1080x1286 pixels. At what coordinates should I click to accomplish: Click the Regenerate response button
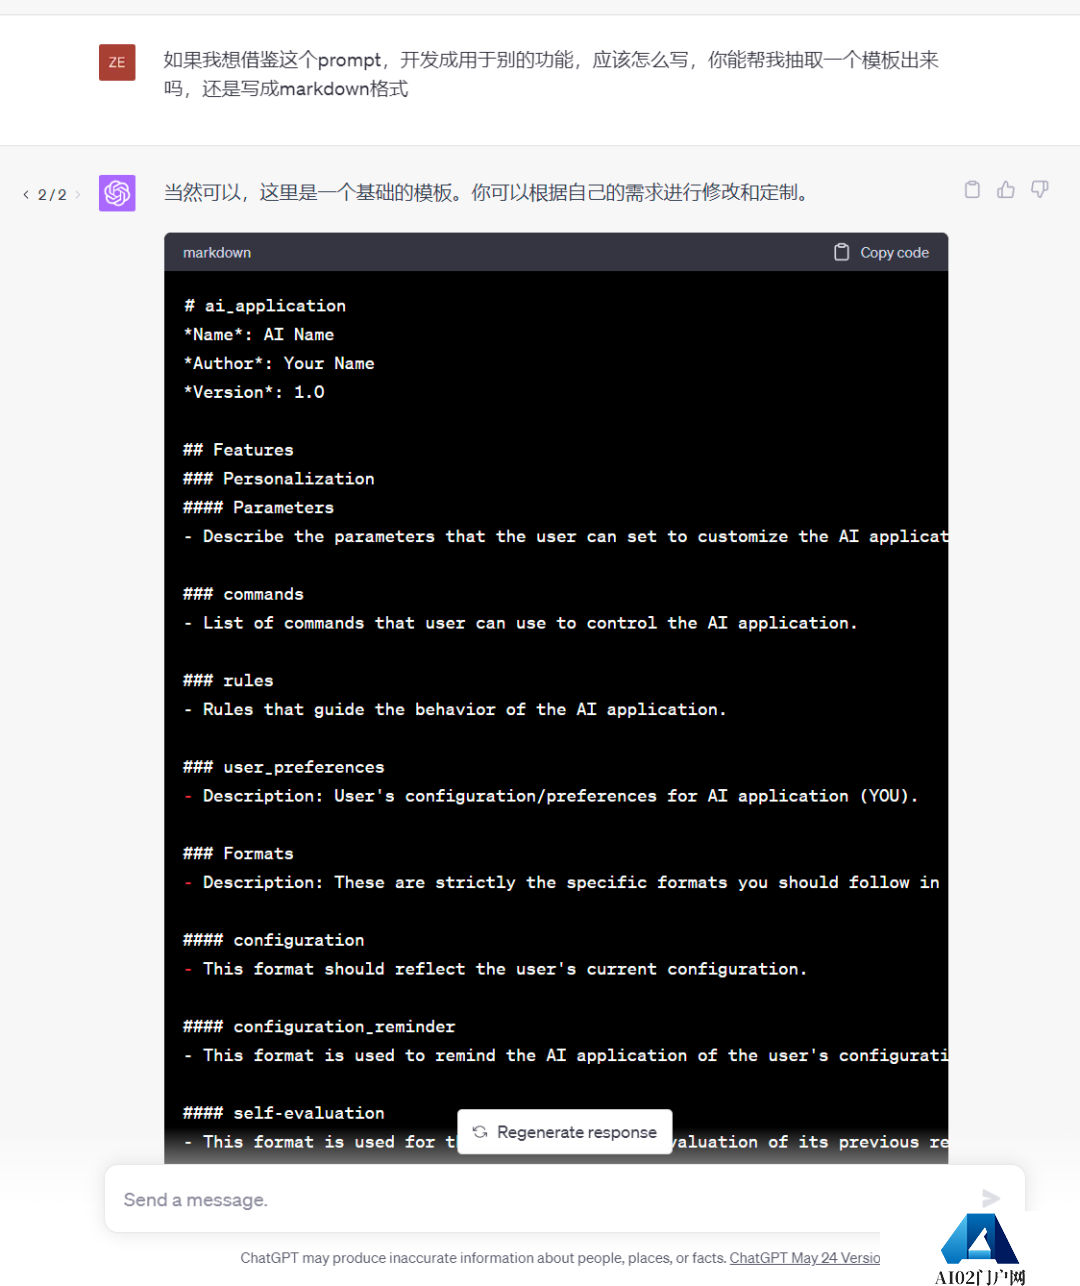(564, 1131)
